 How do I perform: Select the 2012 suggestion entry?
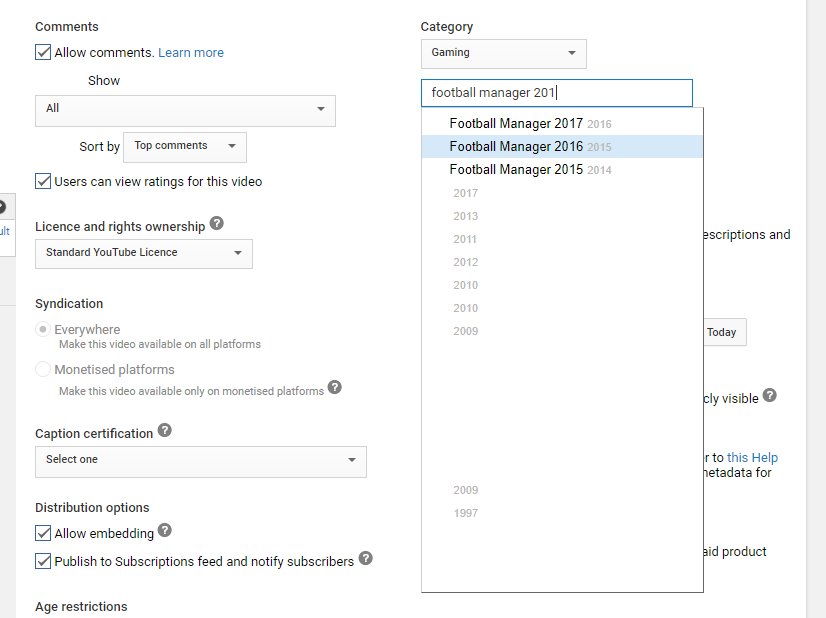click(x=562, y=262)
